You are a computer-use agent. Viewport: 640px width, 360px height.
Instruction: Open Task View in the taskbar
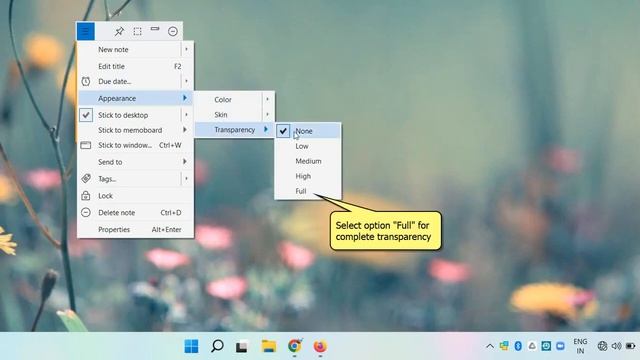(x=242, y=346)
